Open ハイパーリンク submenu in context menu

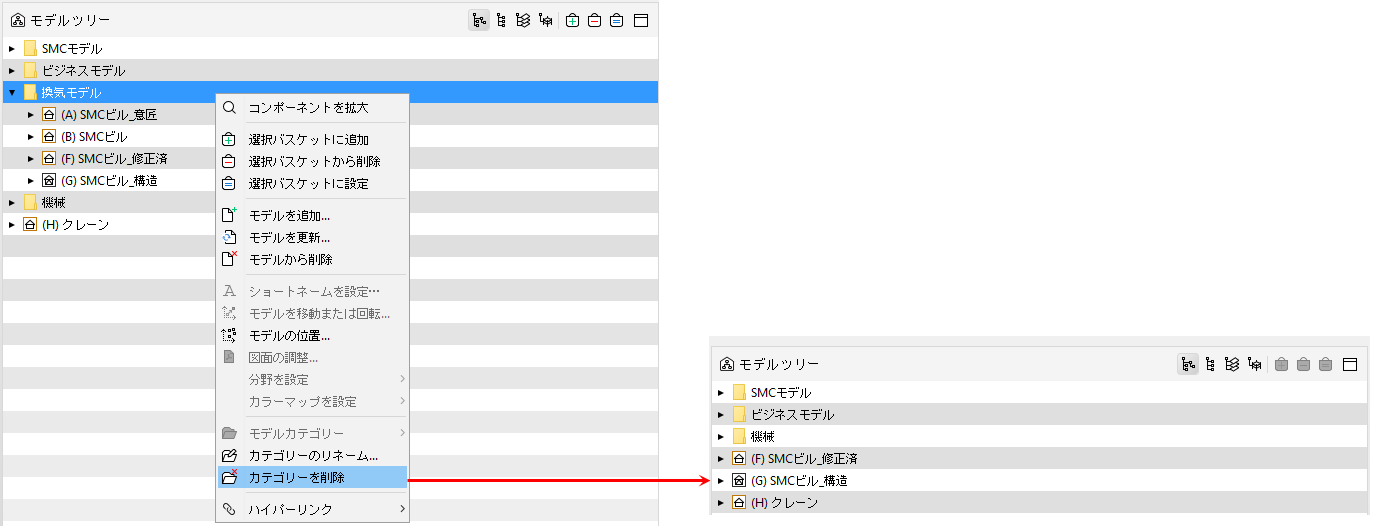click(x=313, y=509)
